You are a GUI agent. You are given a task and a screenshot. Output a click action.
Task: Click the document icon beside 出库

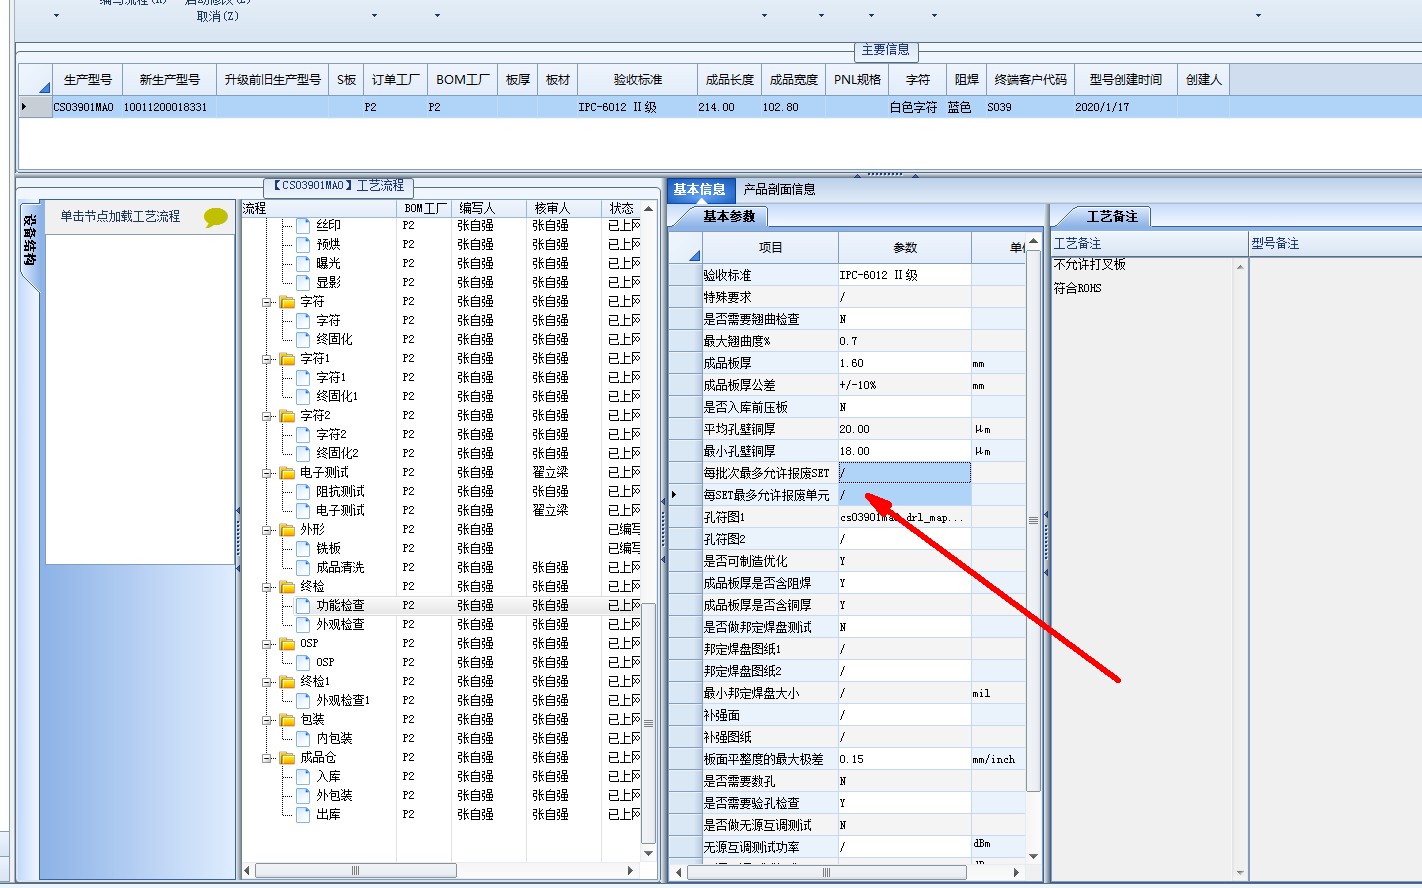(303, 815)
